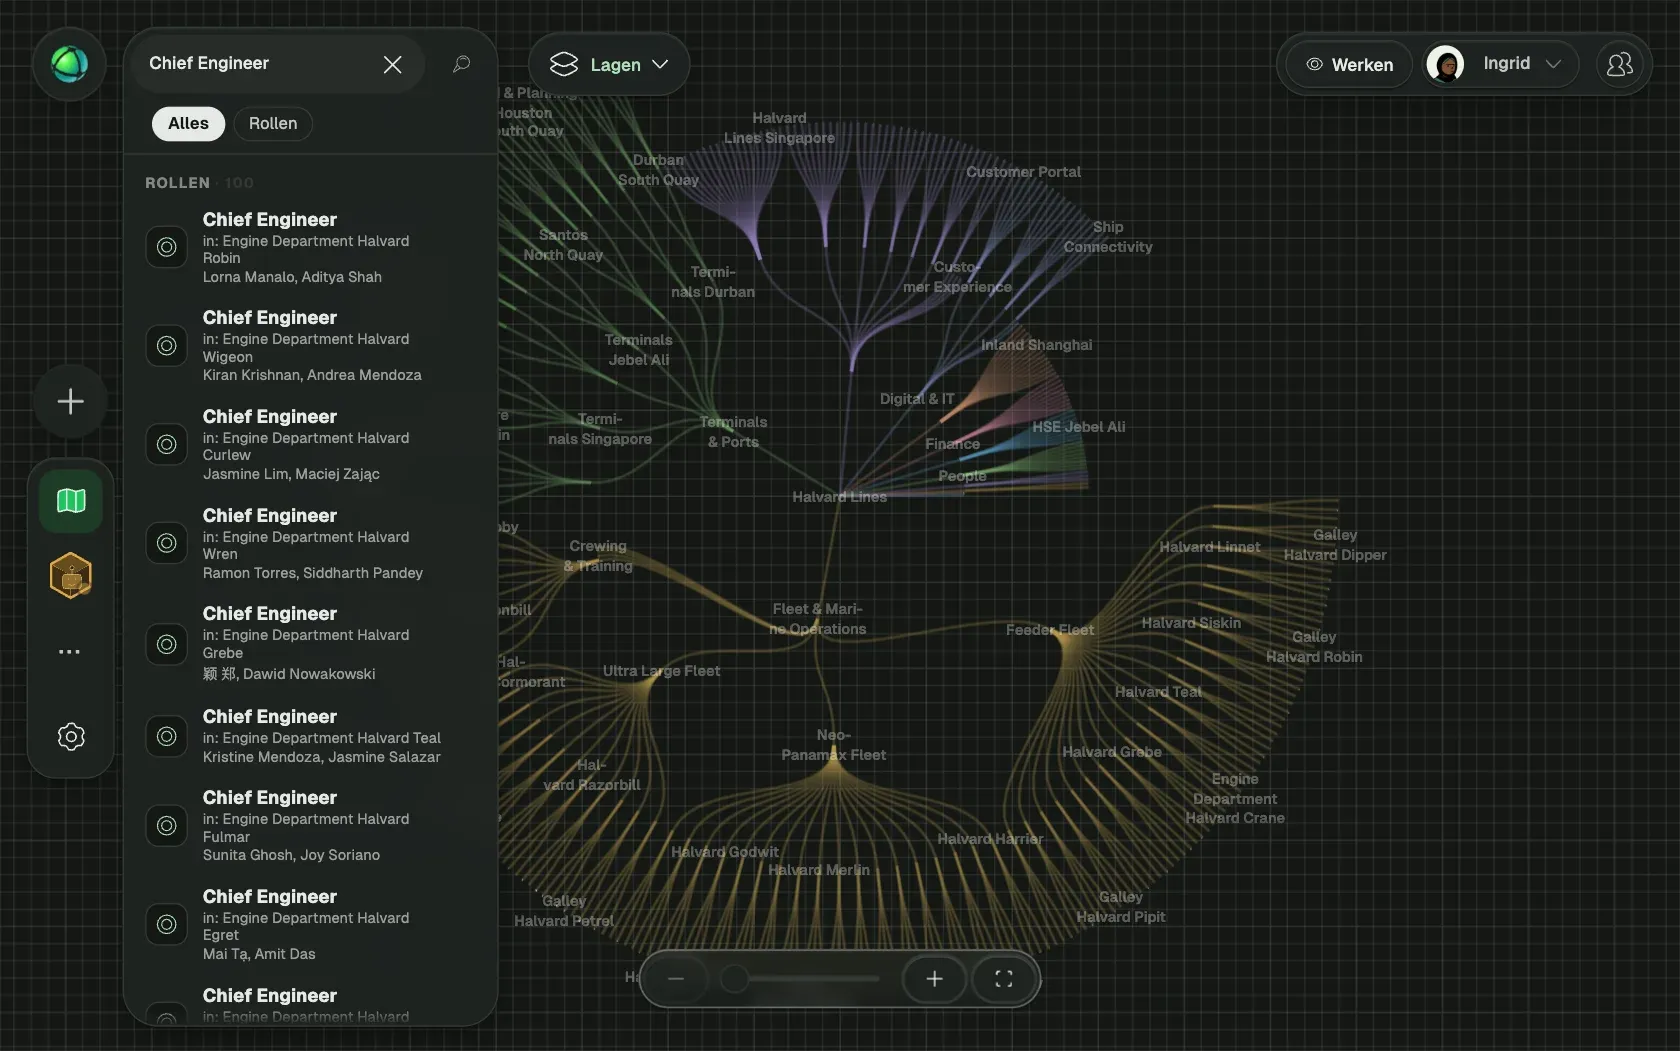Viewport: 1680px width, 1051px height.
Task: Click role icon beside Sunita Ghosh entry
Action: pos(167,826)
